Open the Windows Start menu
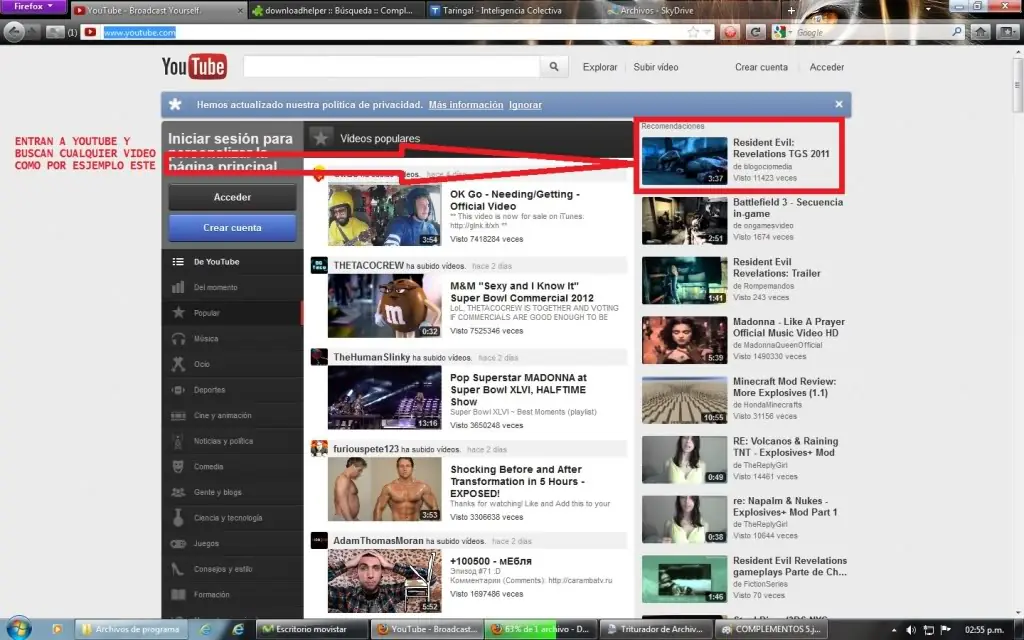 (18, 628)
